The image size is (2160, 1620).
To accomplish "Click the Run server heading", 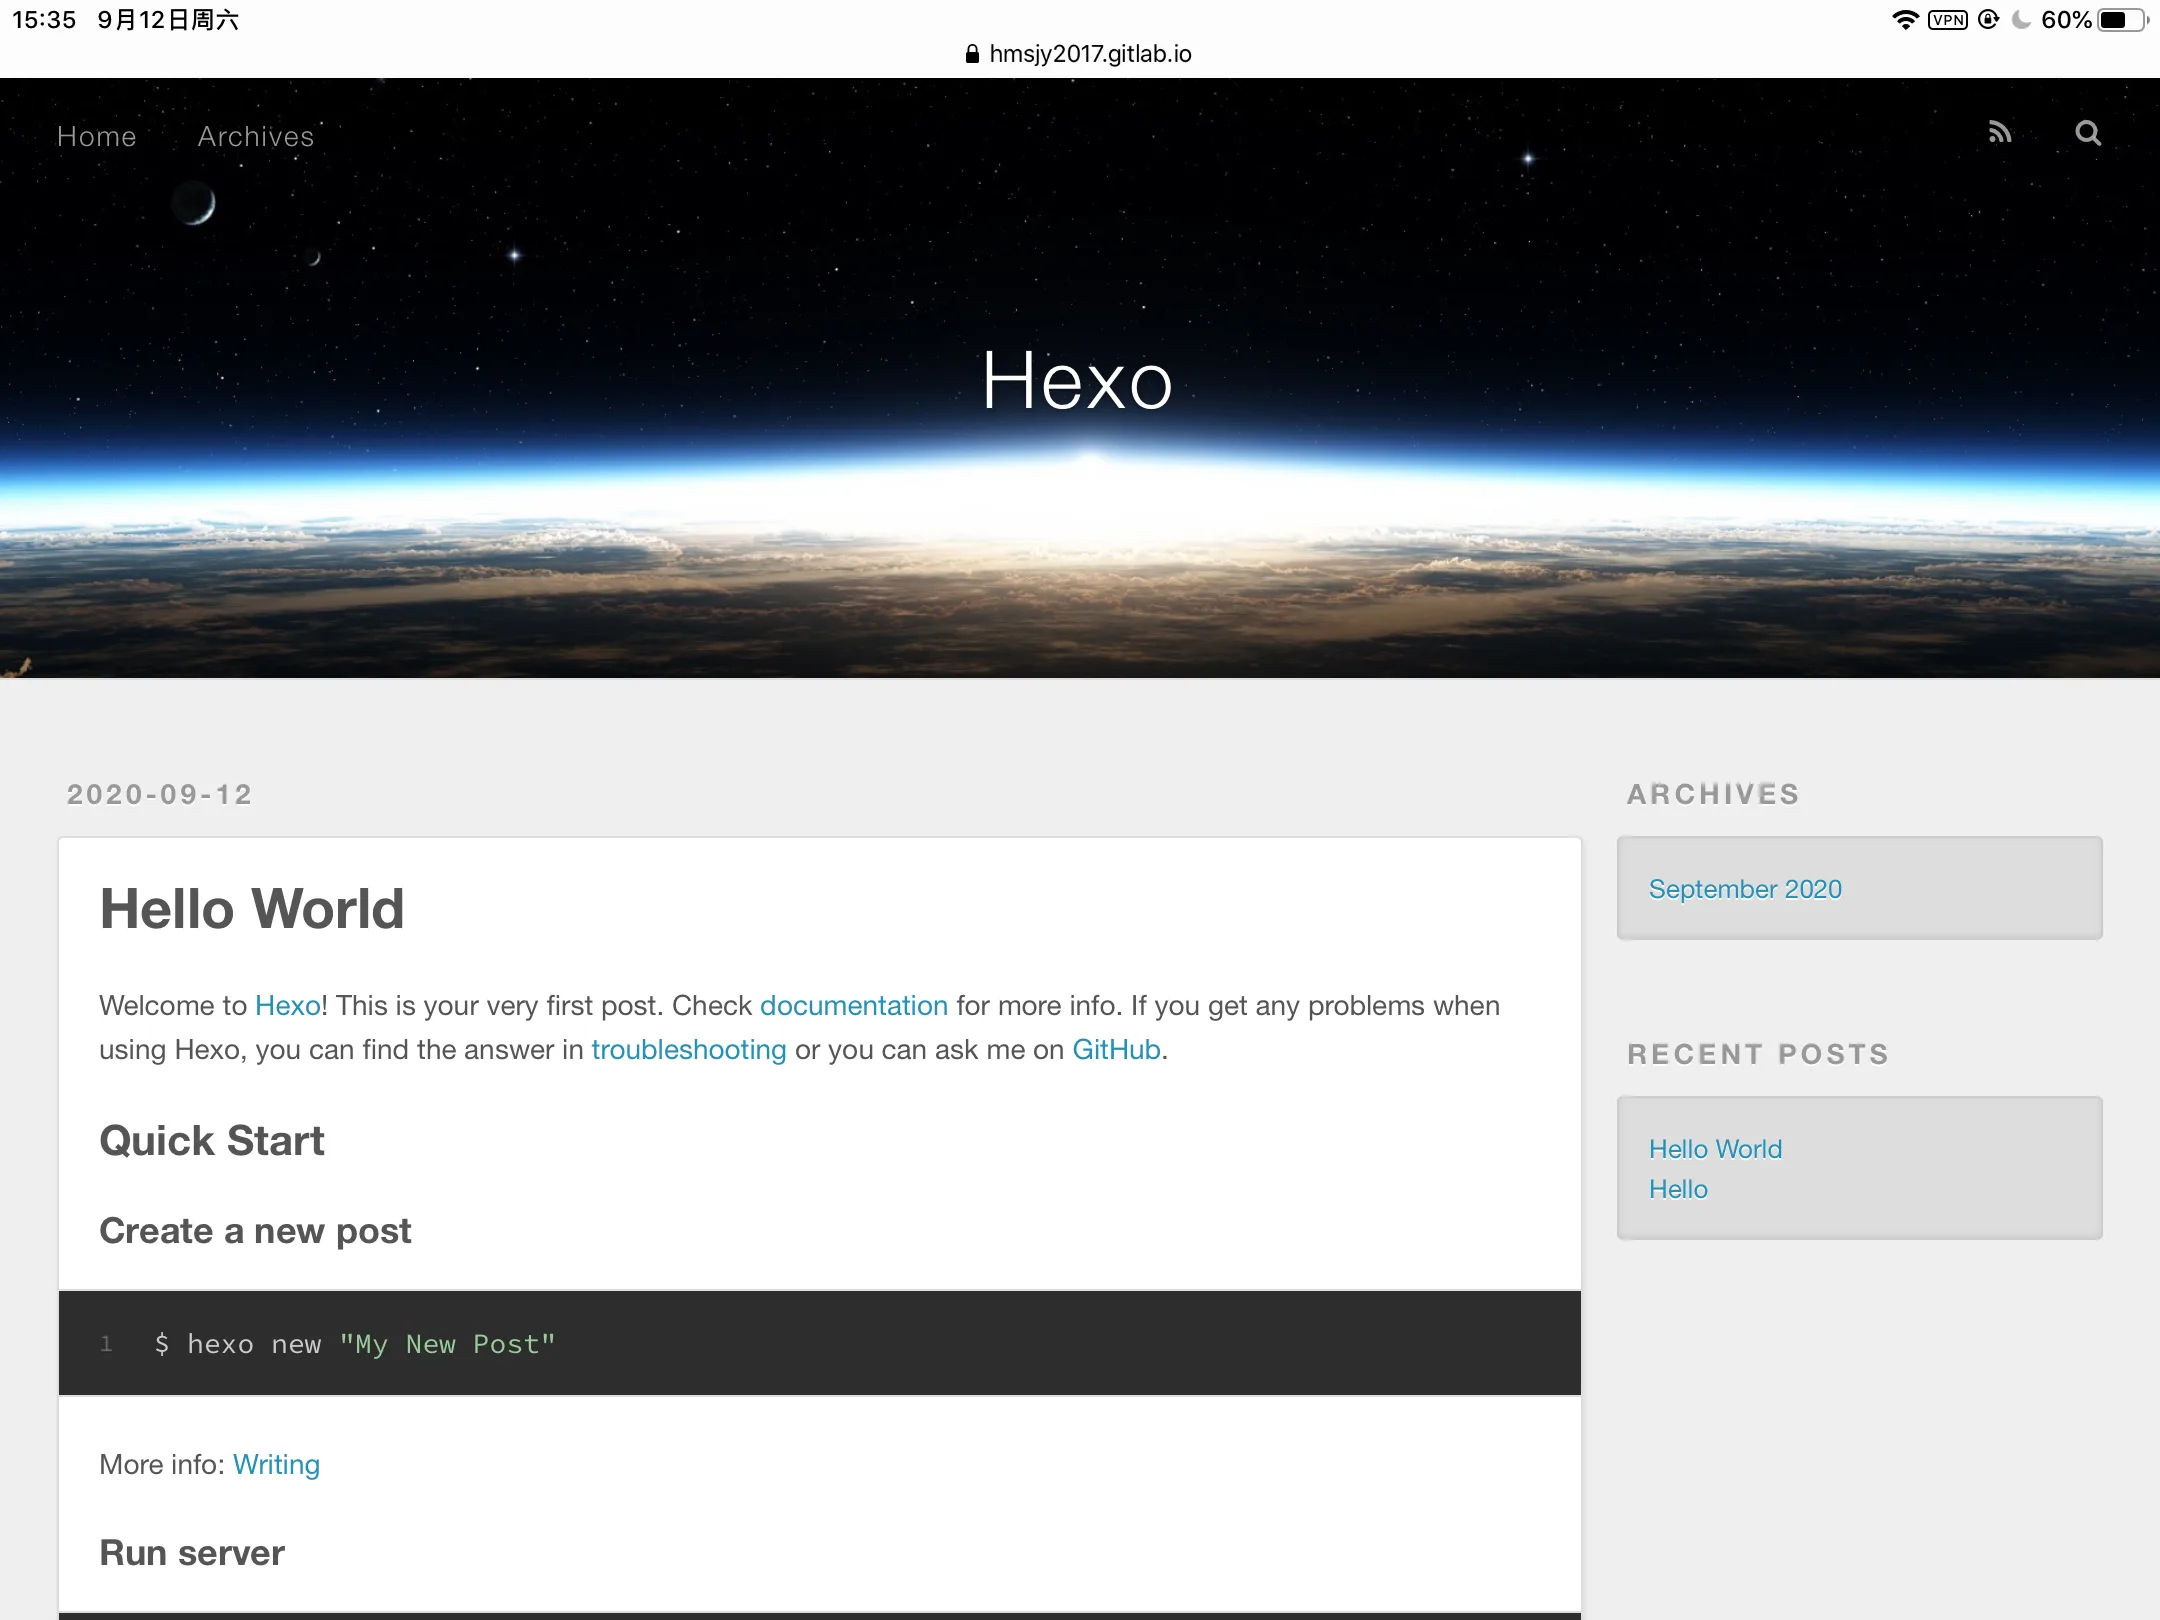I will pos(192,1553).
